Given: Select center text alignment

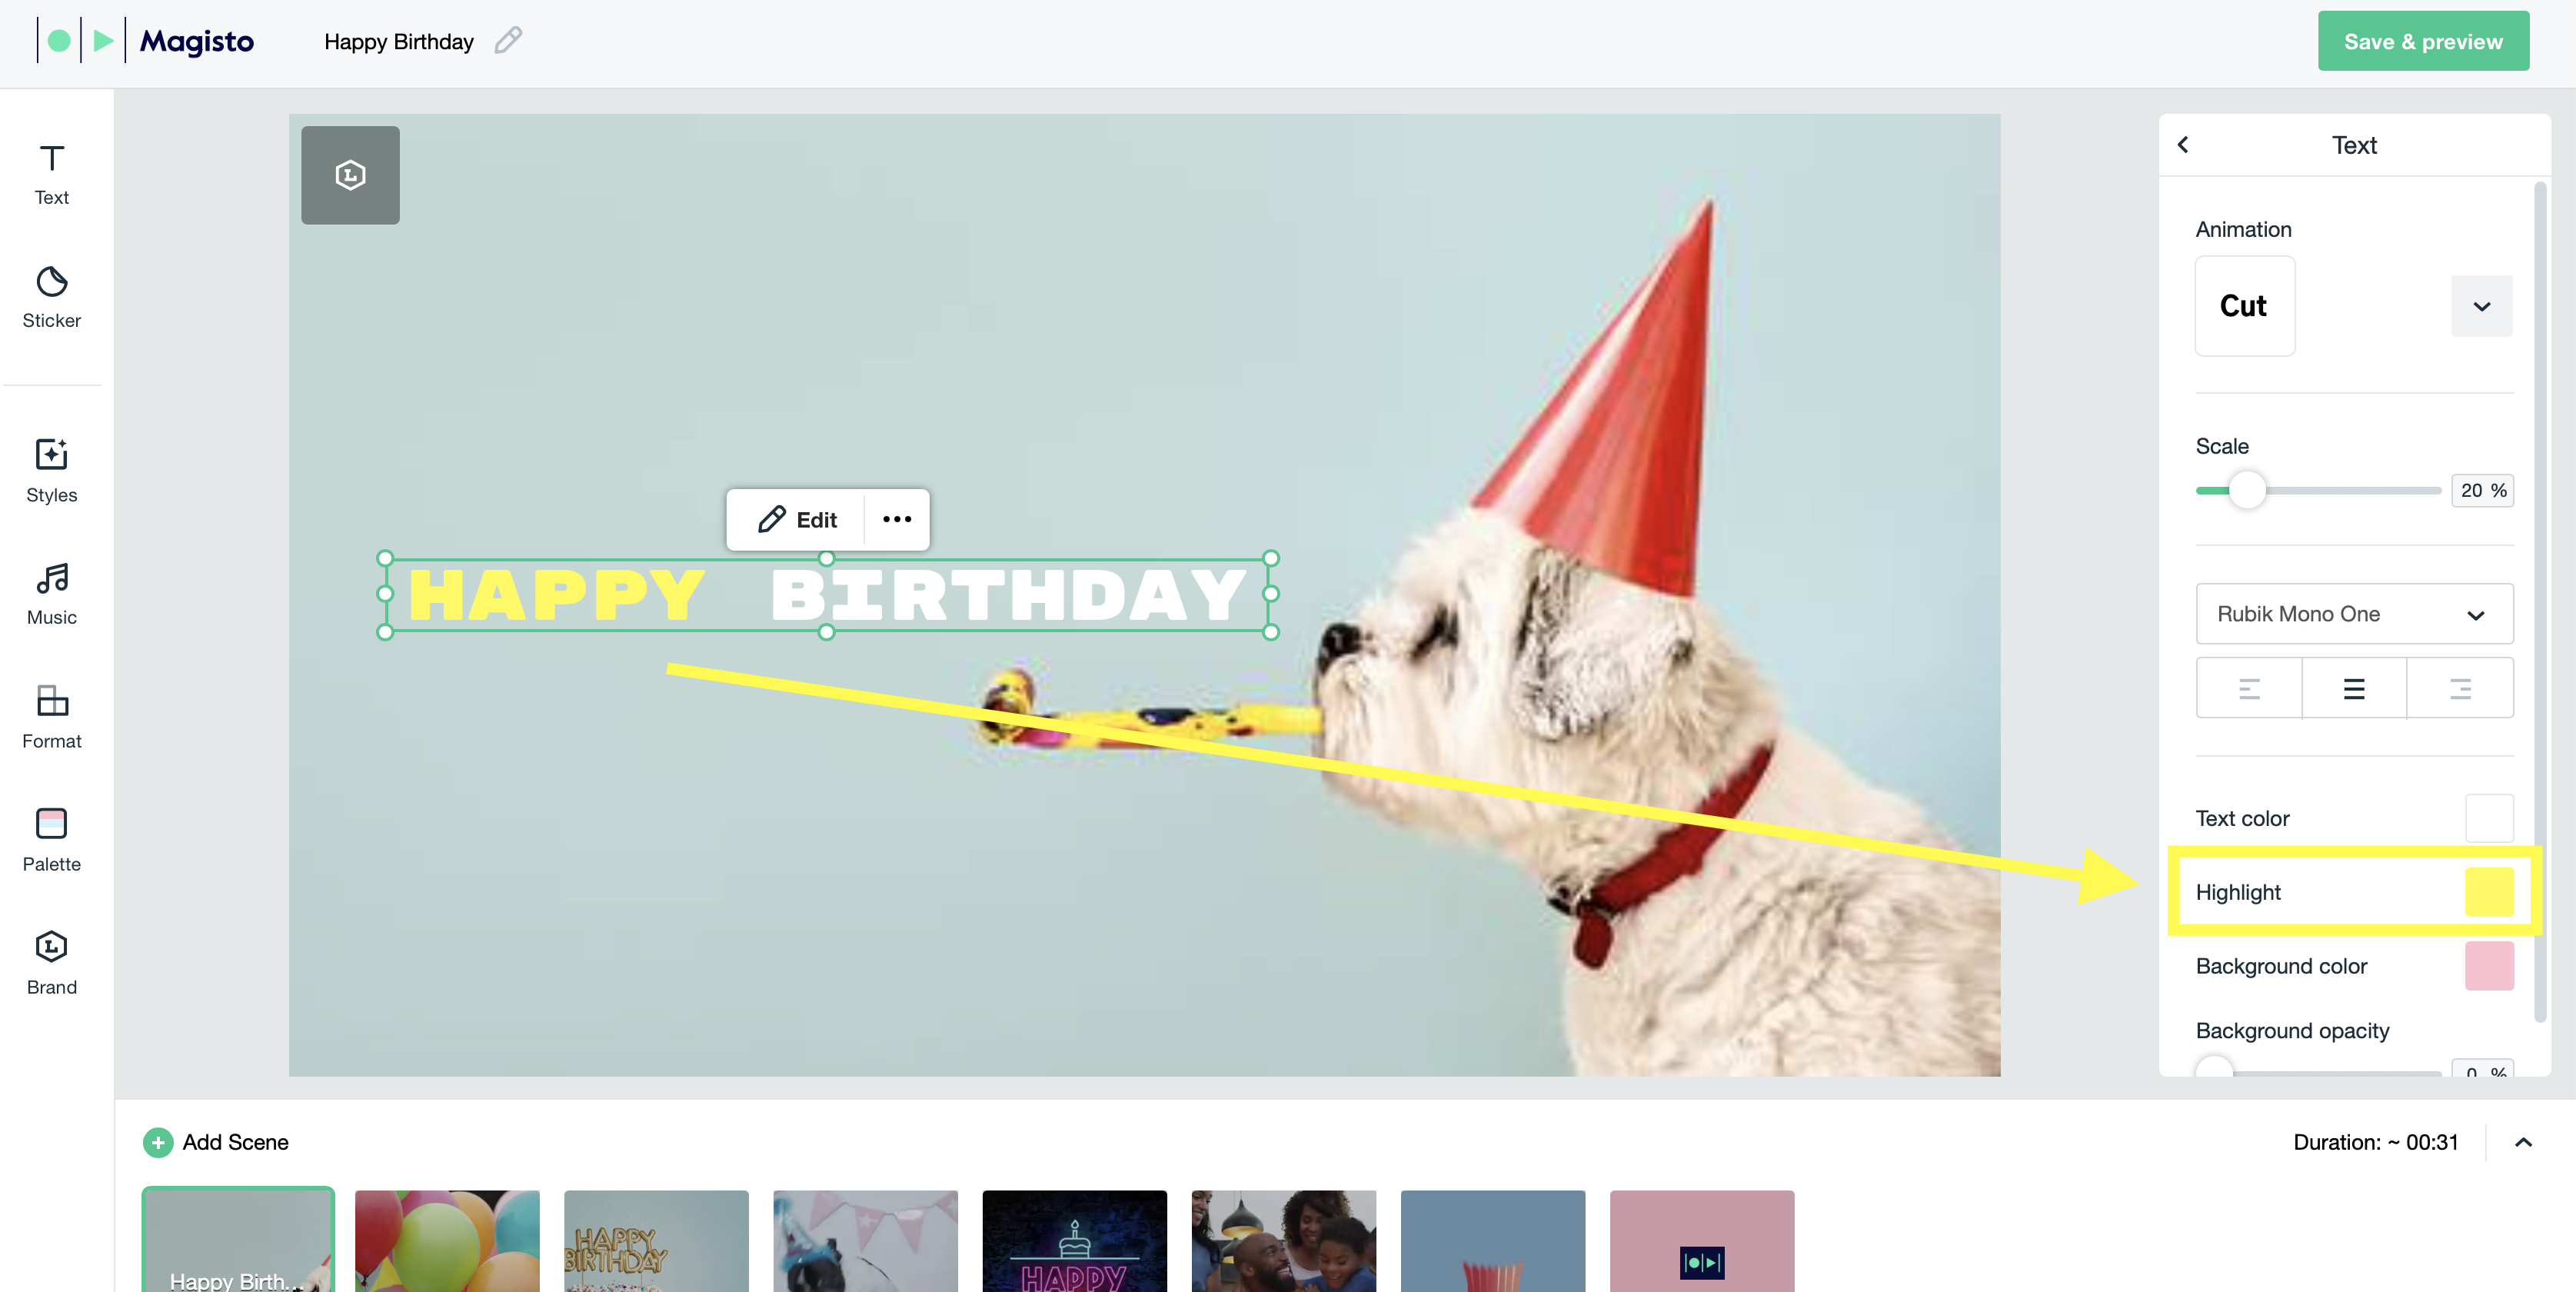Looking at the screenshot, I should point(2354,688).
